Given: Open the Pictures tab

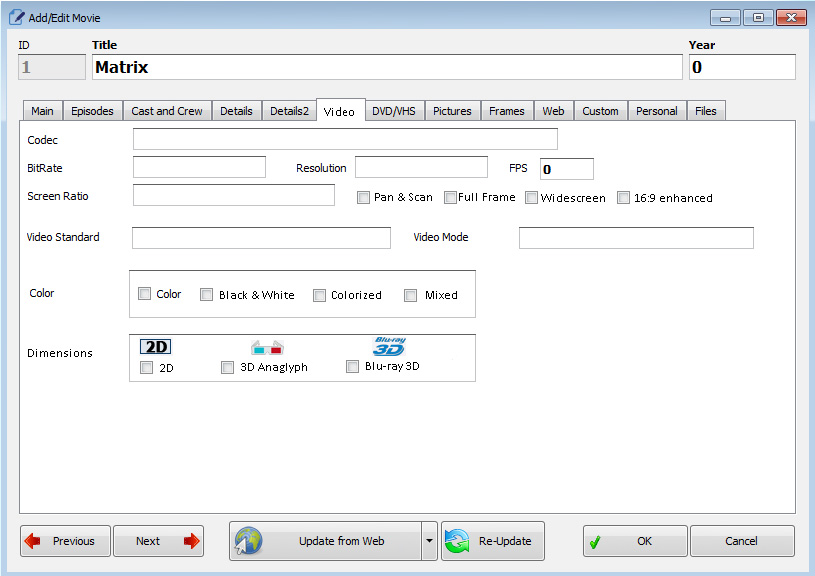Looking at the screenshot, I should (x=452, y=111).
